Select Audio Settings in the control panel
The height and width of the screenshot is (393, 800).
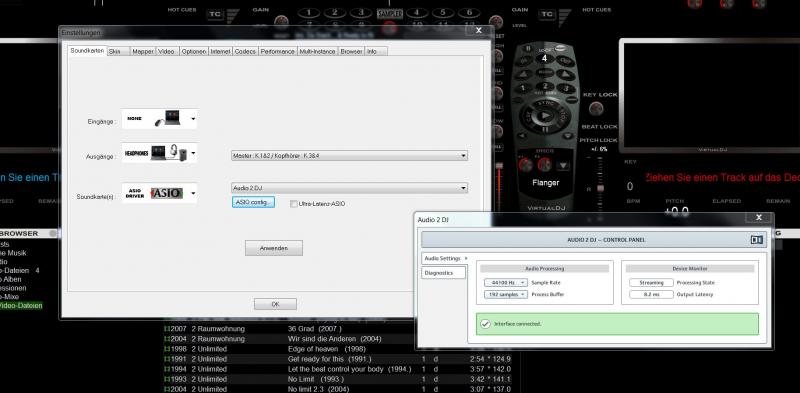pyautogui.click(x=443, y=259)
